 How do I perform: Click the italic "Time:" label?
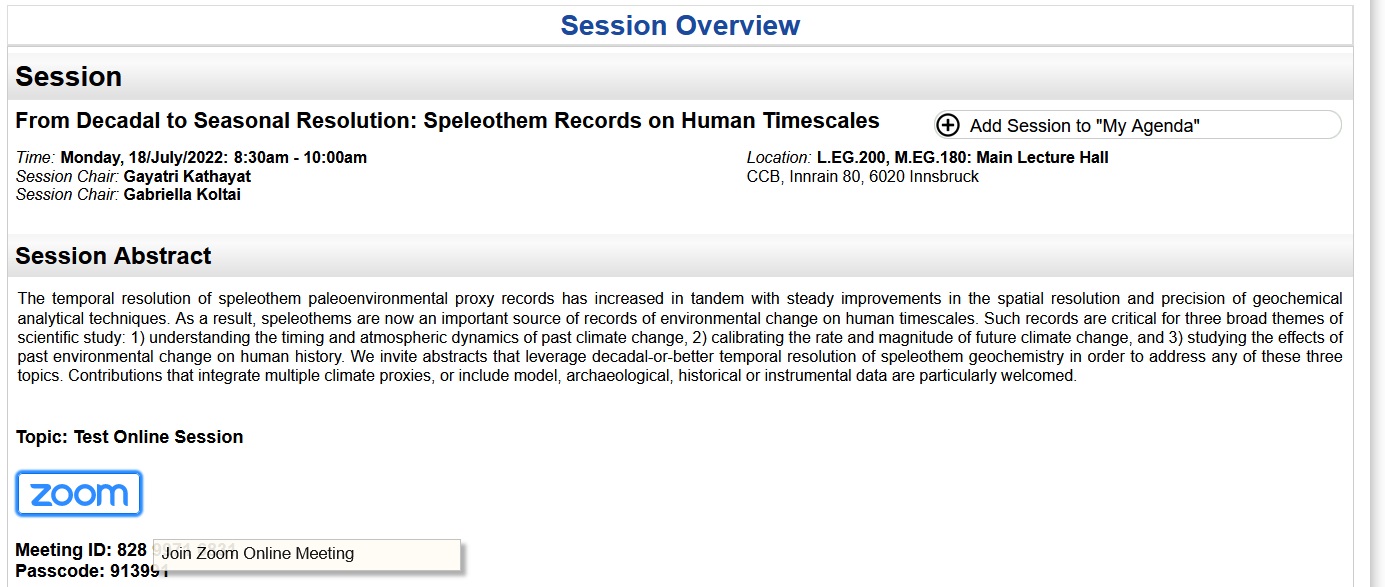[36, 157]
